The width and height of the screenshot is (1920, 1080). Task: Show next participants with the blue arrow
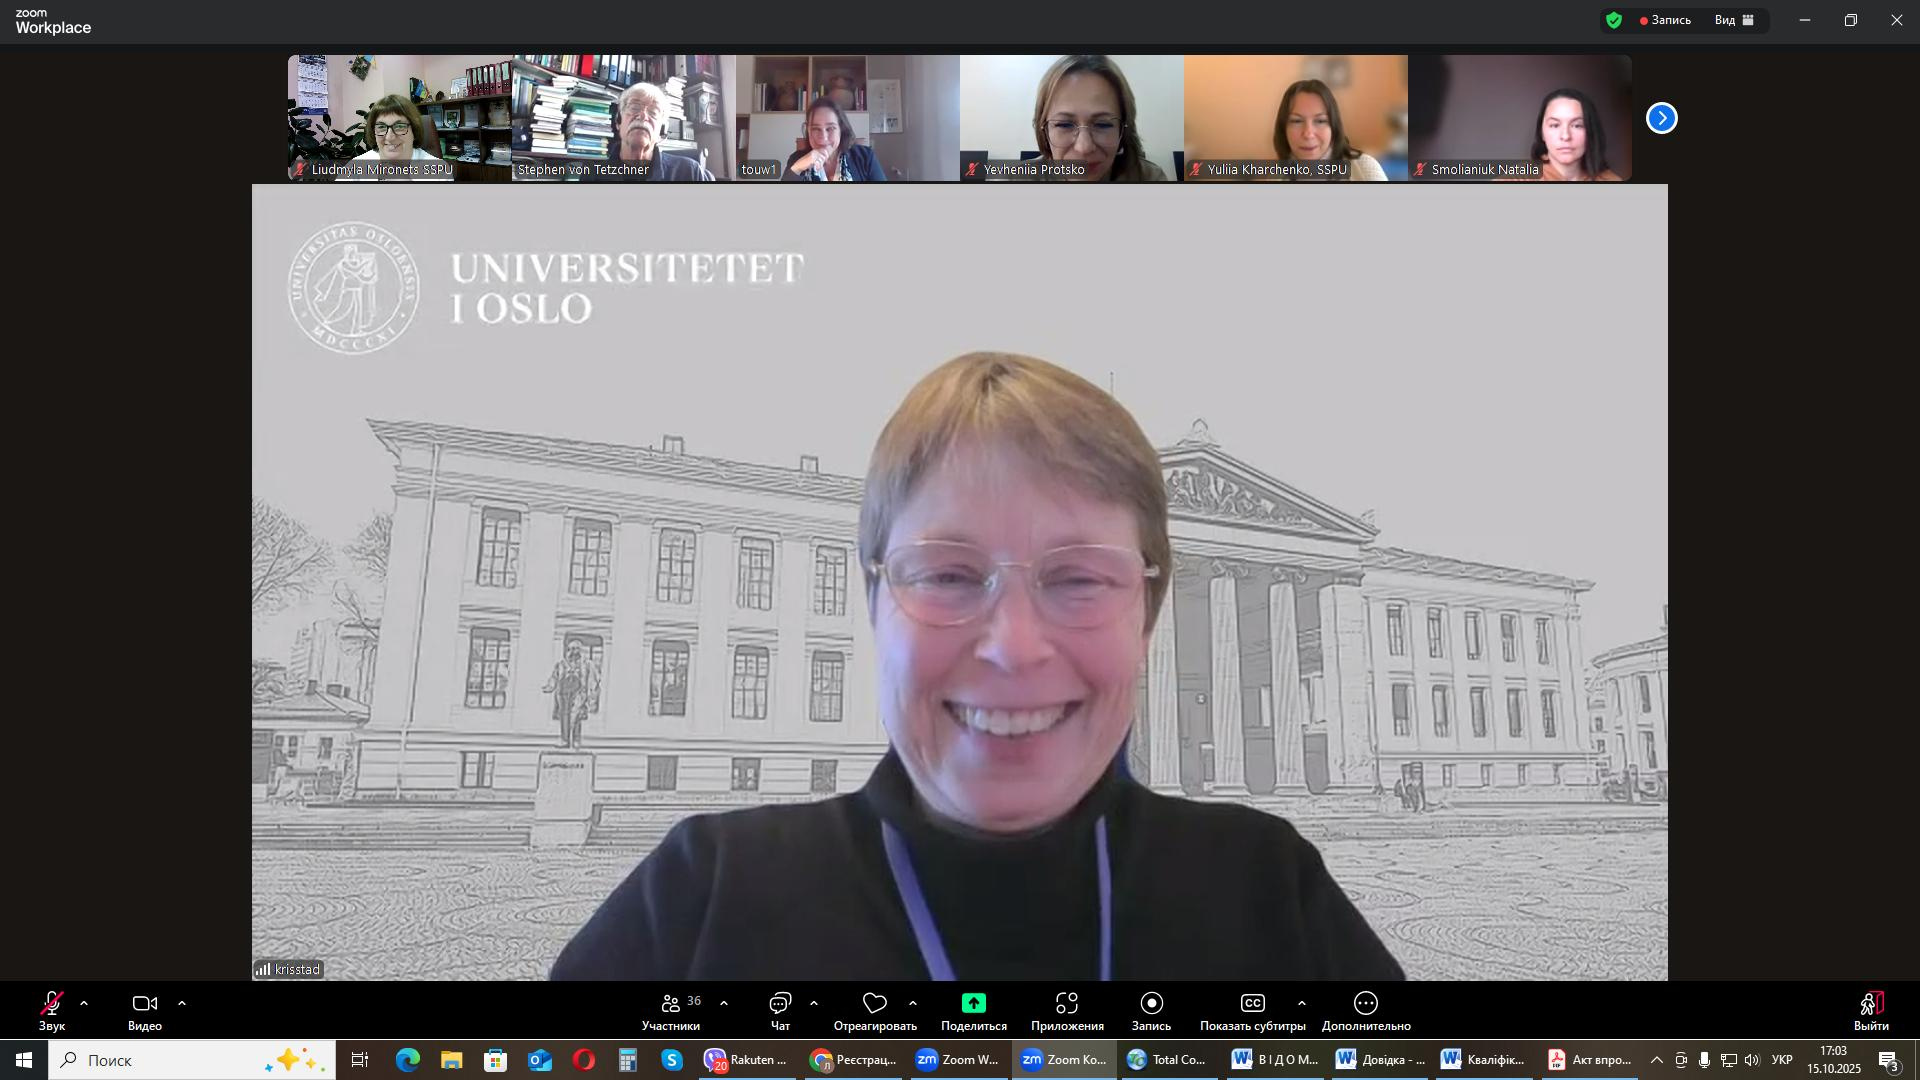(1661, 118)
